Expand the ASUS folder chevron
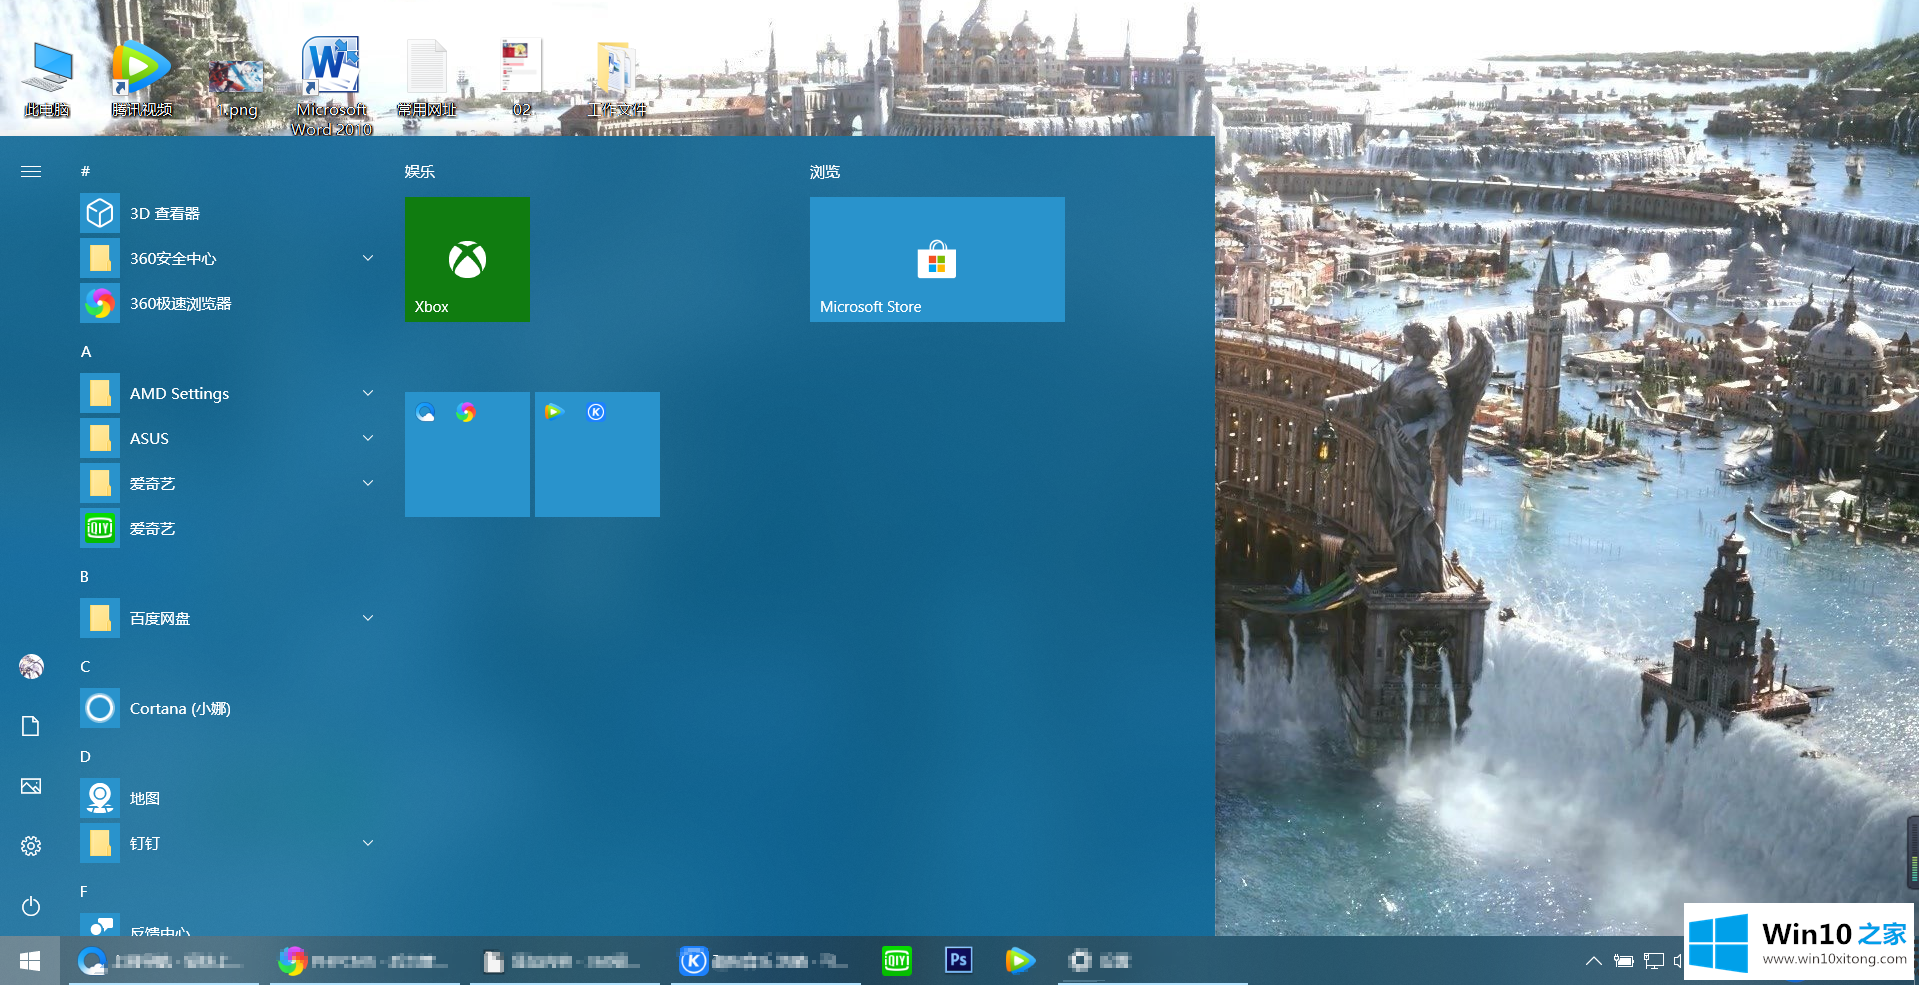Screen dimensions: 1919x985 368,438
